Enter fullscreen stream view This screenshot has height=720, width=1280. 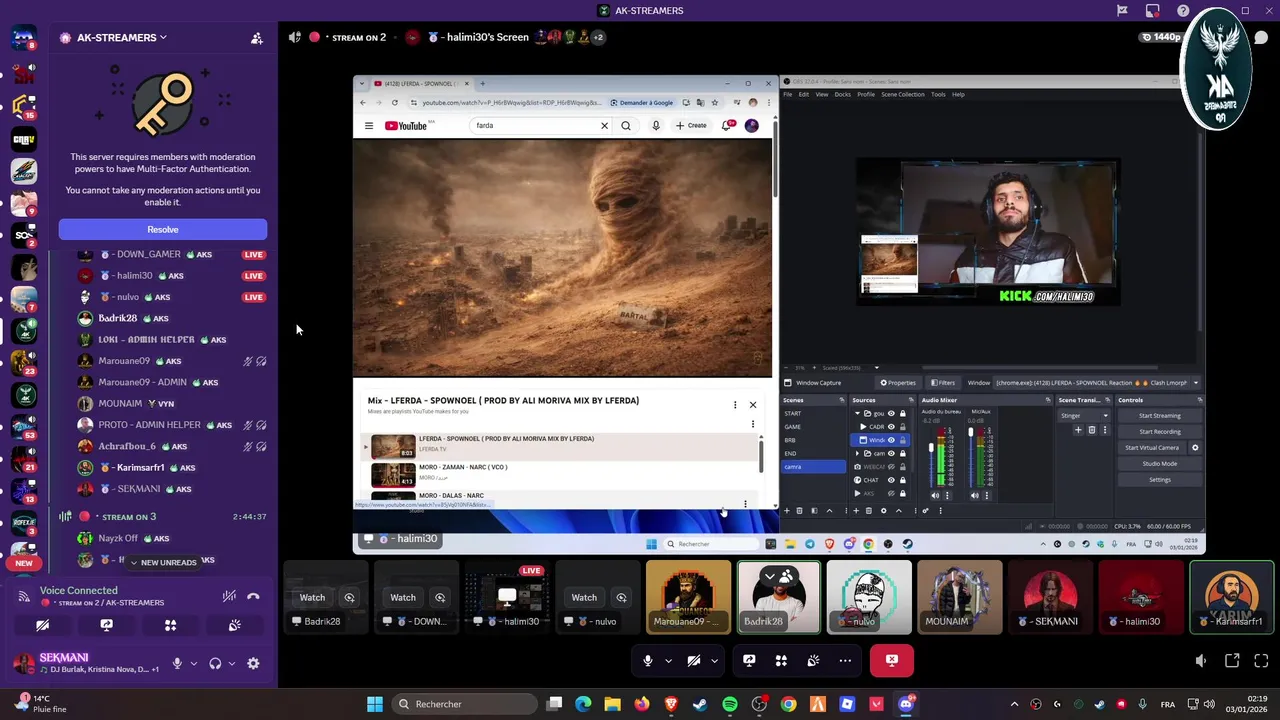click(x=1261, y=660)
